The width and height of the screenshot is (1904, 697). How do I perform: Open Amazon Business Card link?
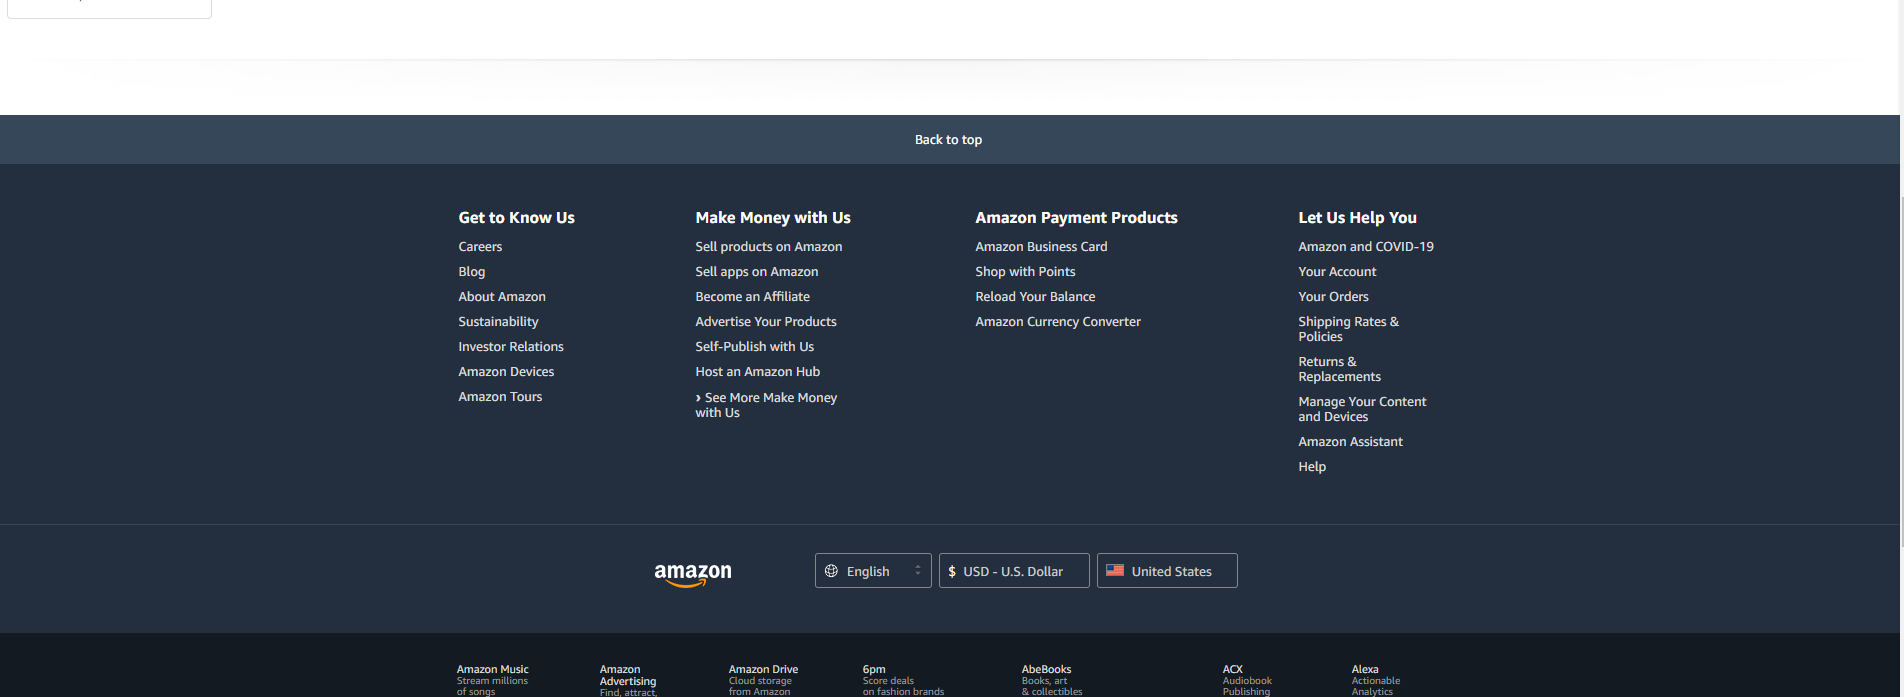click(x=1042, y=247)
